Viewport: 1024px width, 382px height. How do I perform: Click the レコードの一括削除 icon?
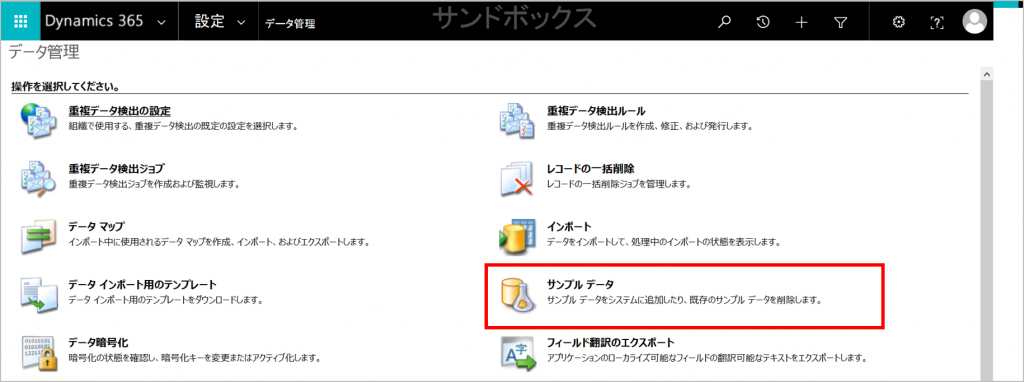pyautogui.click(x=518, y=178)
